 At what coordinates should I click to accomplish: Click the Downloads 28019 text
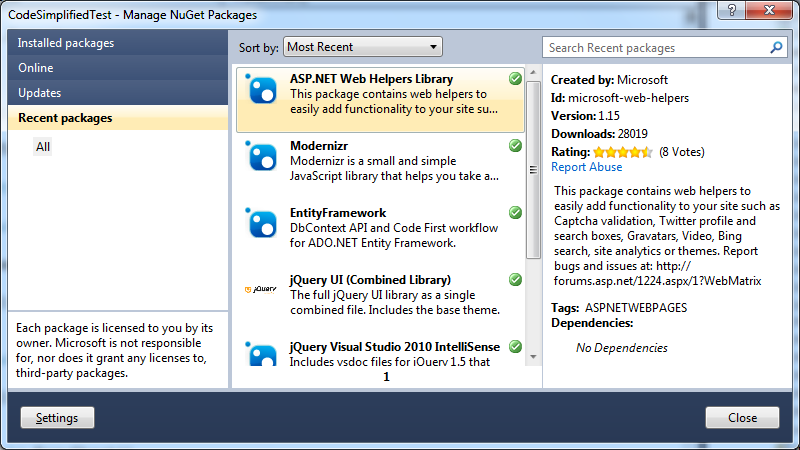click(599, 134)
